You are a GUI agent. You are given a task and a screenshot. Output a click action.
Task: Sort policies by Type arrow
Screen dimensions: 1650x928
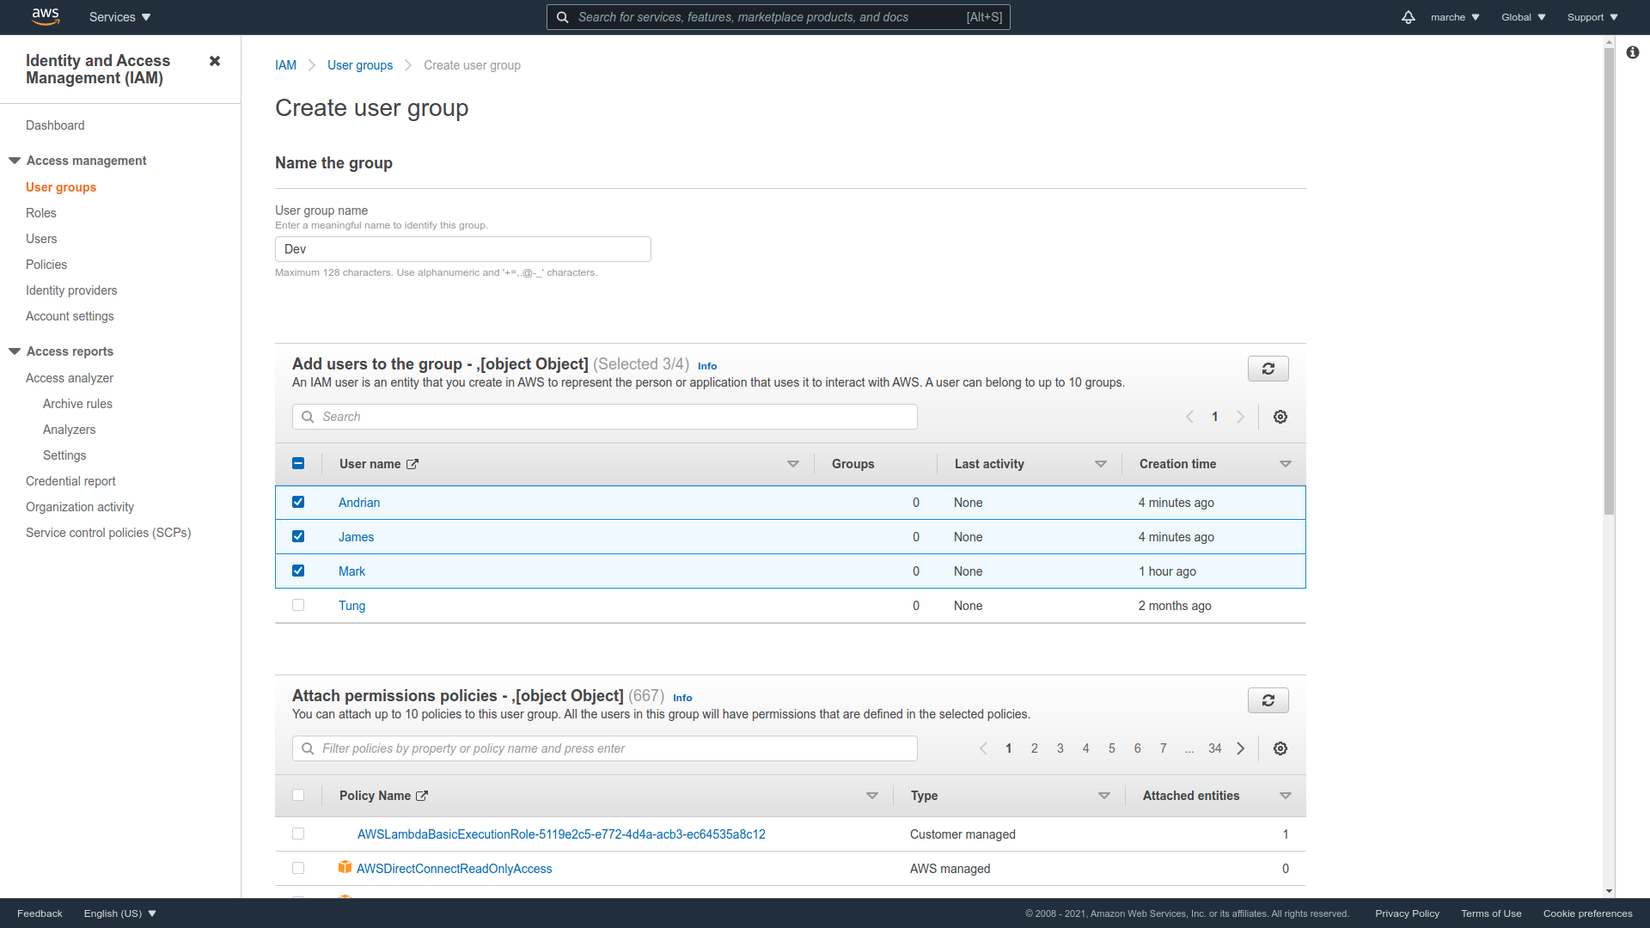click(1104, 796)
